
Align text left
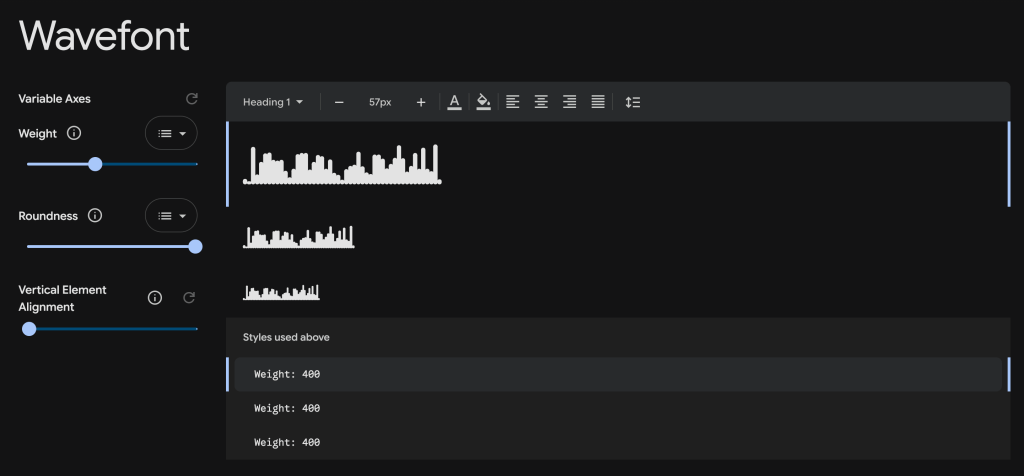pyautogui.click(x=513, y=102)
